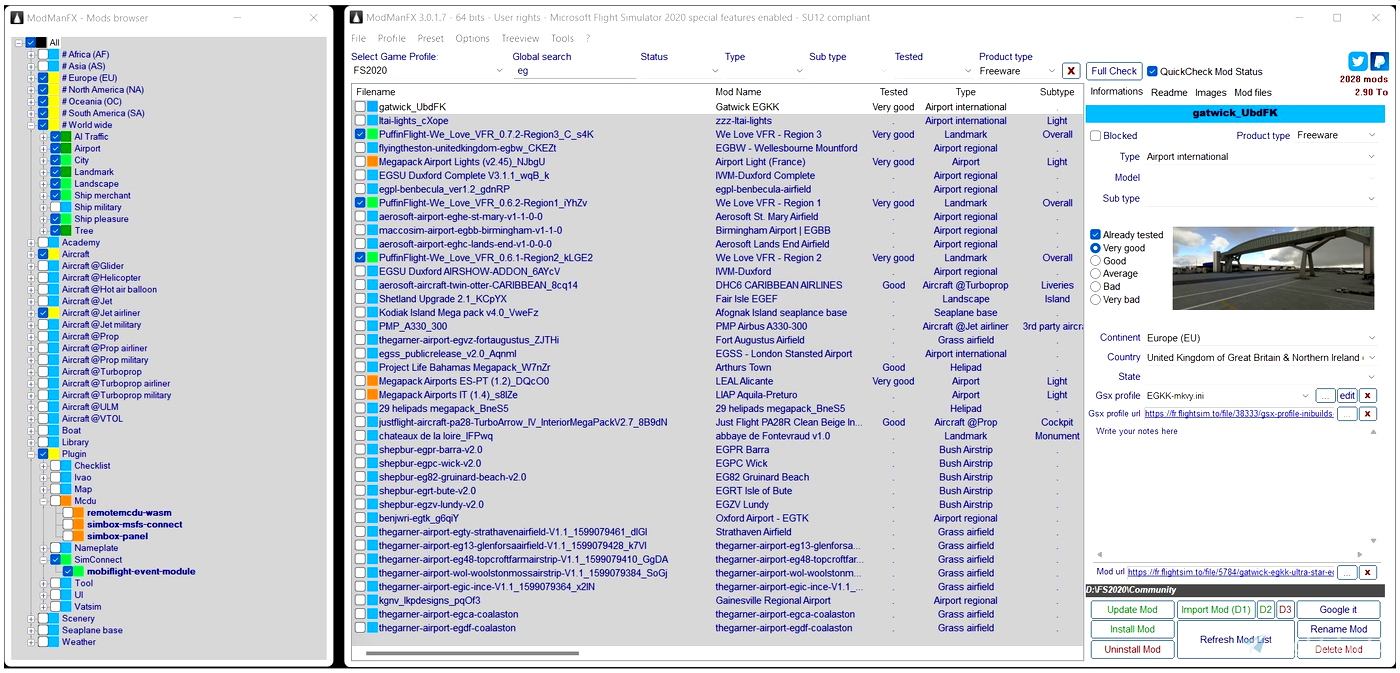Collapse the # World wide tree node
Viewport: 1400px width, 673px height.
coord(31,125)
